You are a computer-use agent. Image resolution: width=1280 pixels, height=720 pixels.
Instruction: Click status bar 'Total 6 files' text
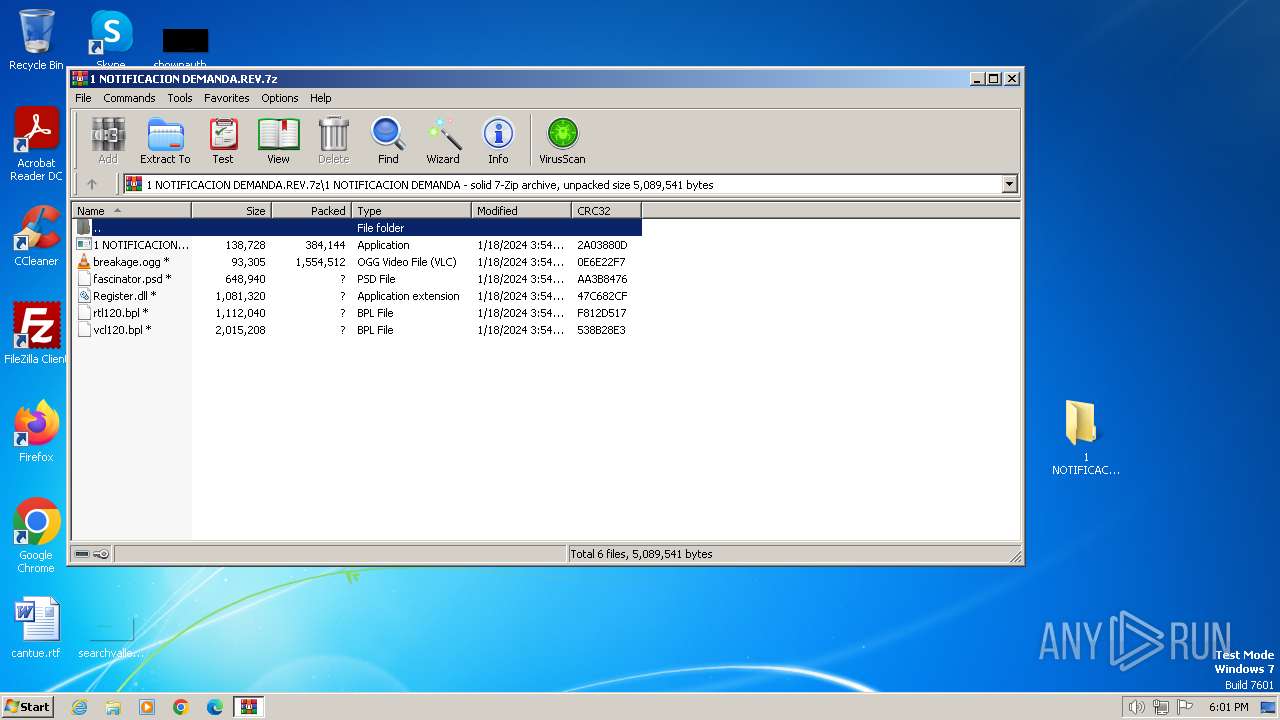641,554
